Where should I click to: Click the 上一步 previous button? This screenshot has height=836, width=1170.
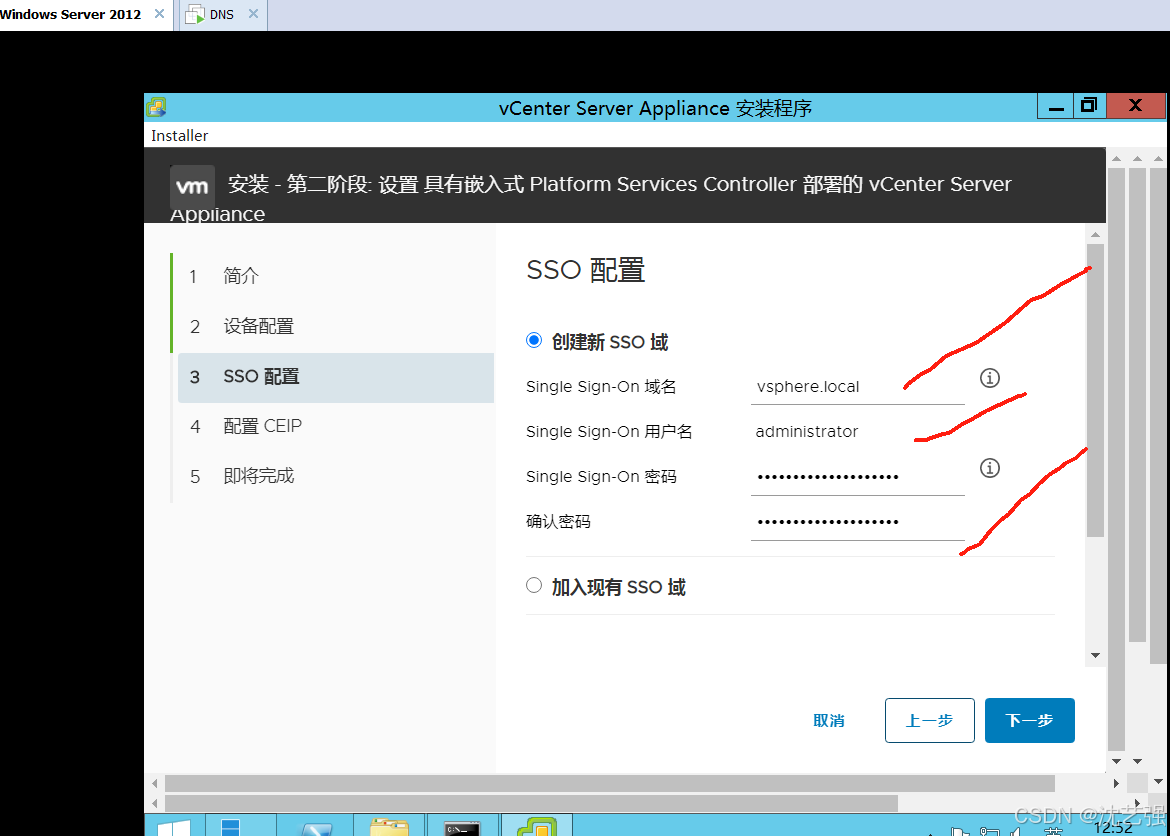[x=930, y=720]
